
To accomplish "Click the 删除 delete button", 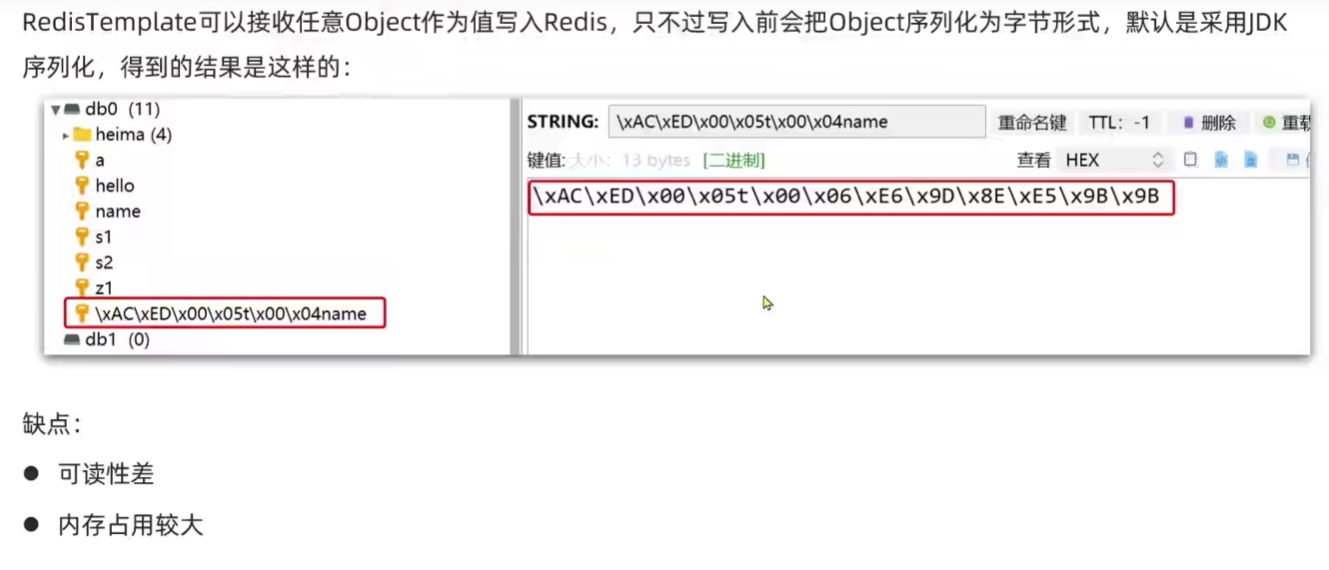I will point(1209,123).
